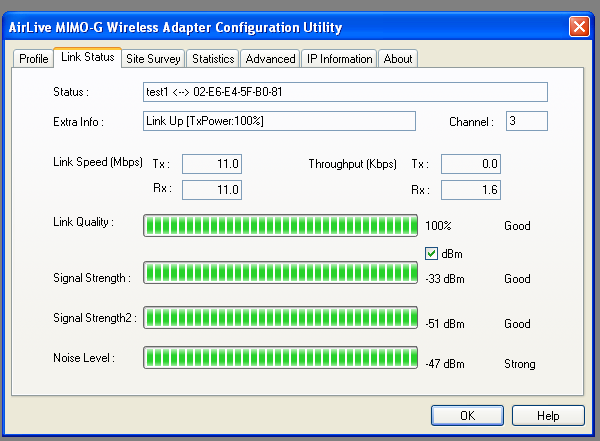Click the Throughput Rx 1.6 field
Screen dimensions: 600x441
[x=471, y=190]
